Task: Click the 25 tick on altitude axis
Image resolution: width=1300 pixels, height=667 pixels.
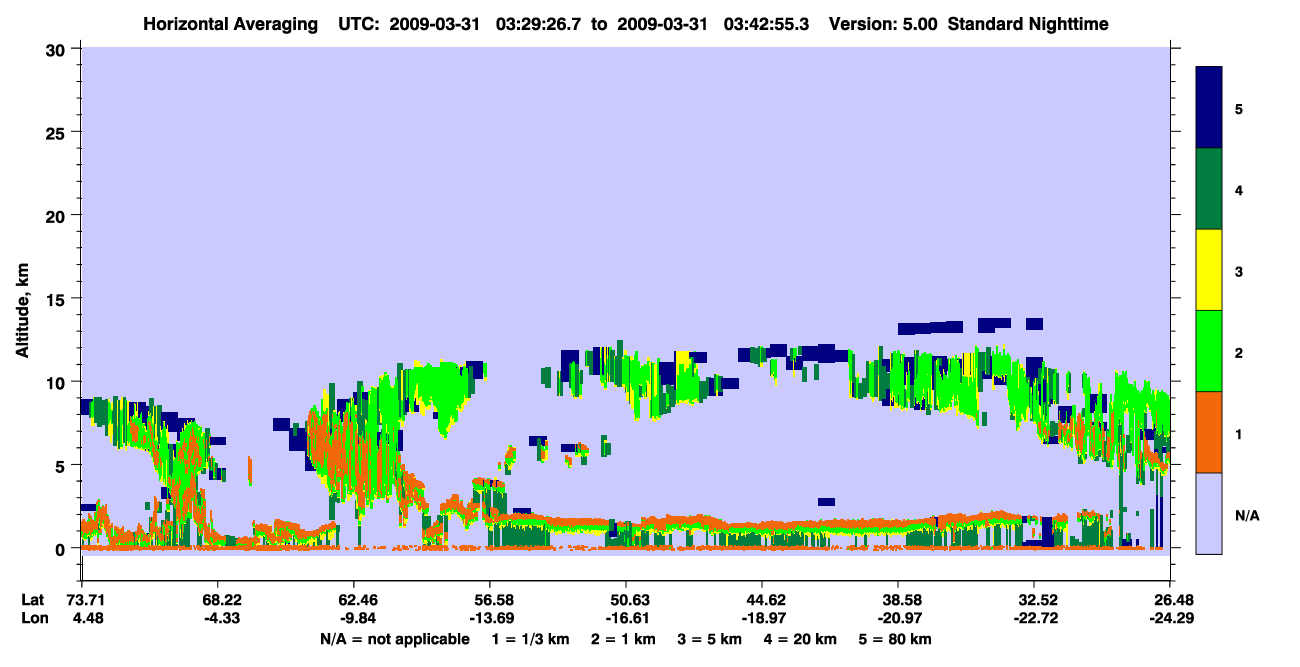Action: 57,132
